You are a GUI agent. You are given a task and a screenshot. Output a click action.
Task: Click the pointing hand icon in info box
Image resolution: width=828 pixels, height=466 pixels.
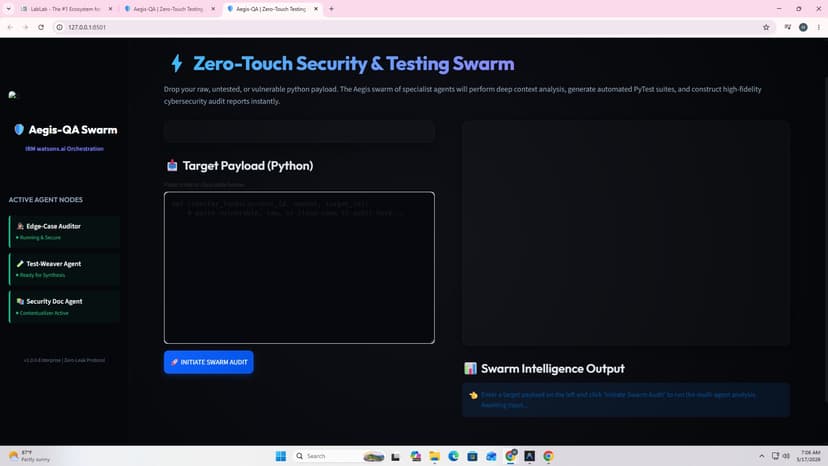point(473,395)
